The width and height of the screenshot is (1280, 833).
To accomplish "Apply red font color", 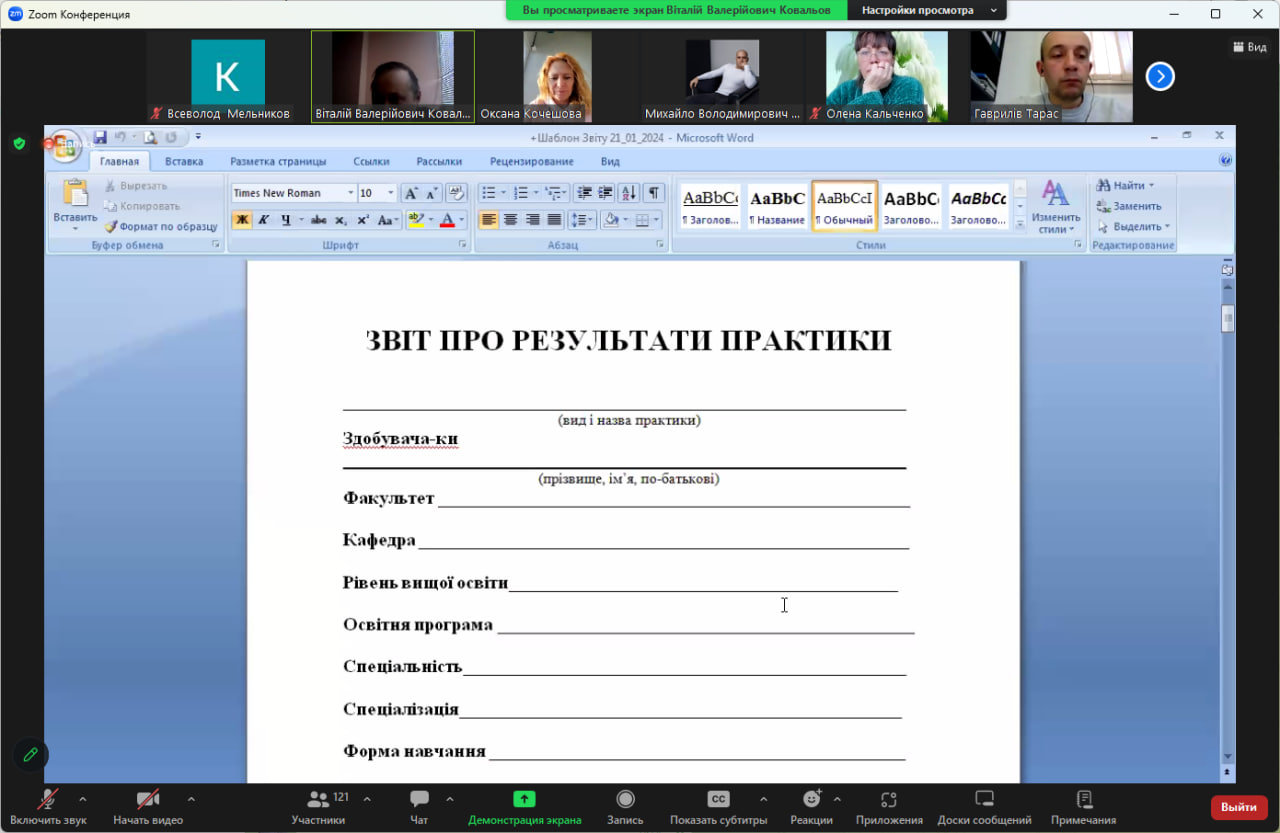I will pyautogui.click(x=448, y=220).
